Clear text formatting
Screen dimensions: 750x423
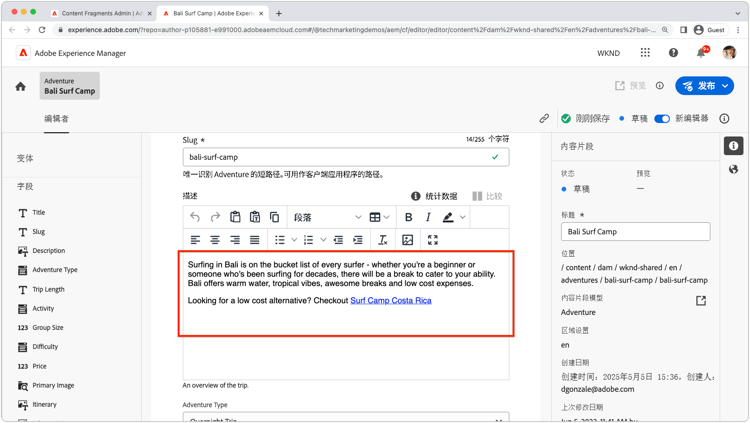click(x=383, y=240)
